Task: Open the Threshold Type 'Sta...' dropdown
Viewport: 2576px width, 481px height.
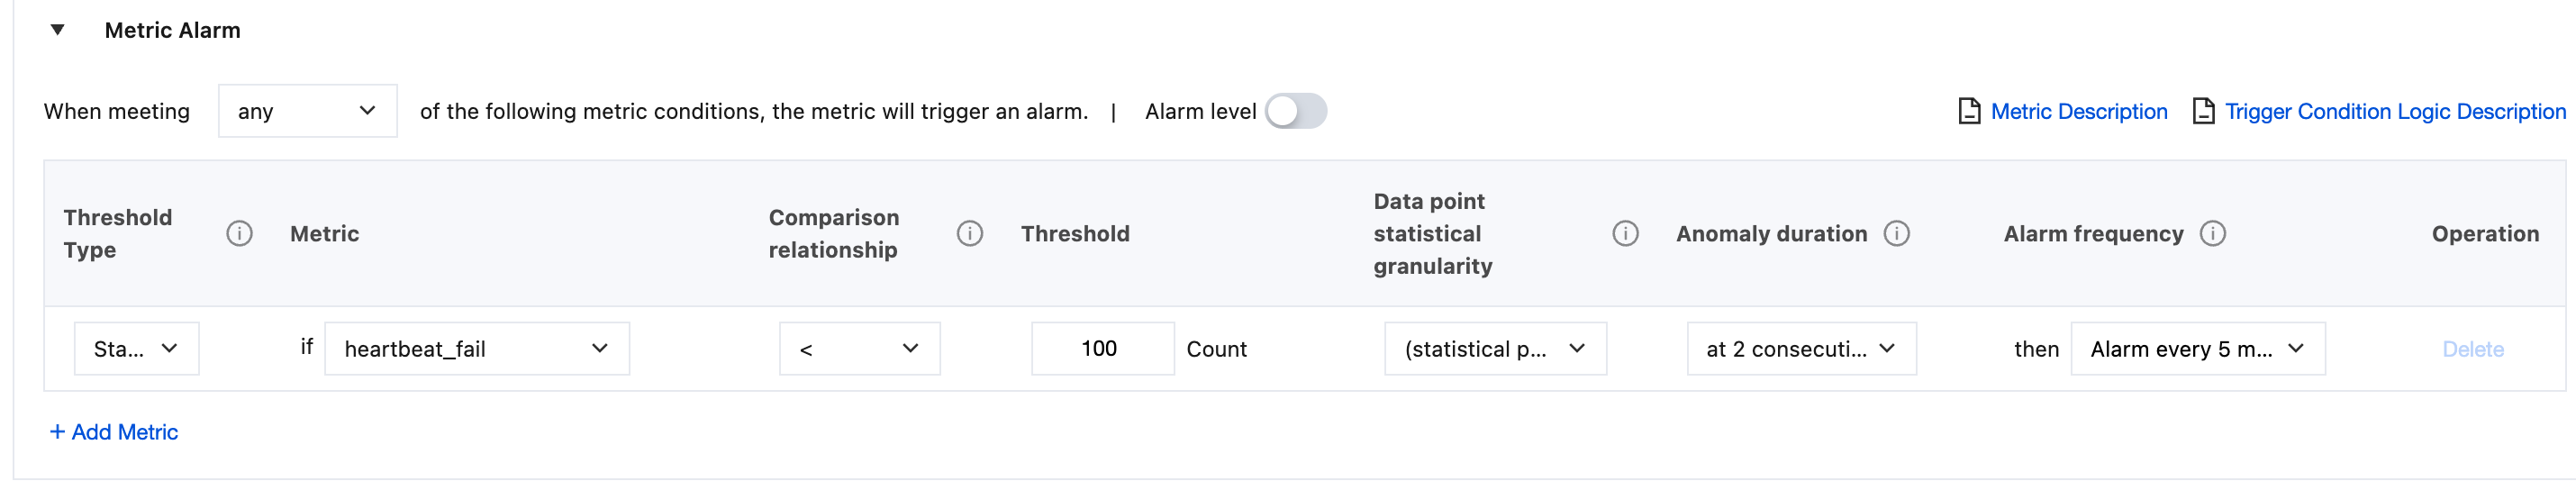Action: click(137, 348)
